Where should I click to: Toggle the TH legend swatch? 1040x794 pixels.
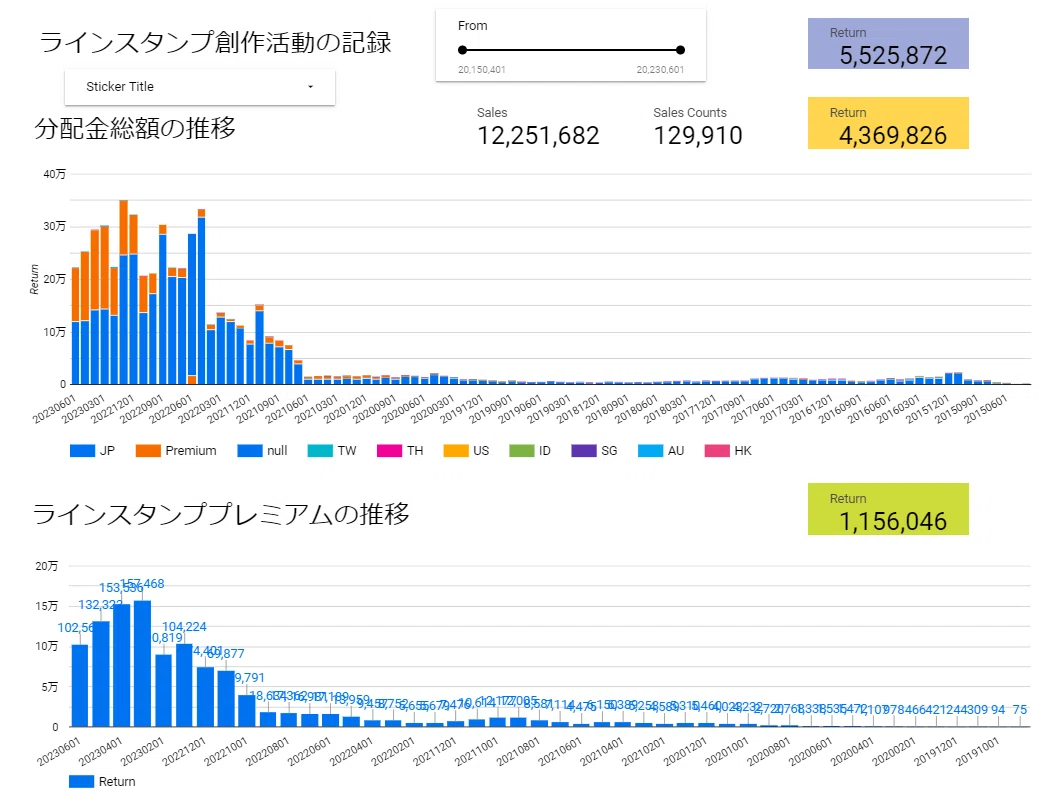point(389,451)
